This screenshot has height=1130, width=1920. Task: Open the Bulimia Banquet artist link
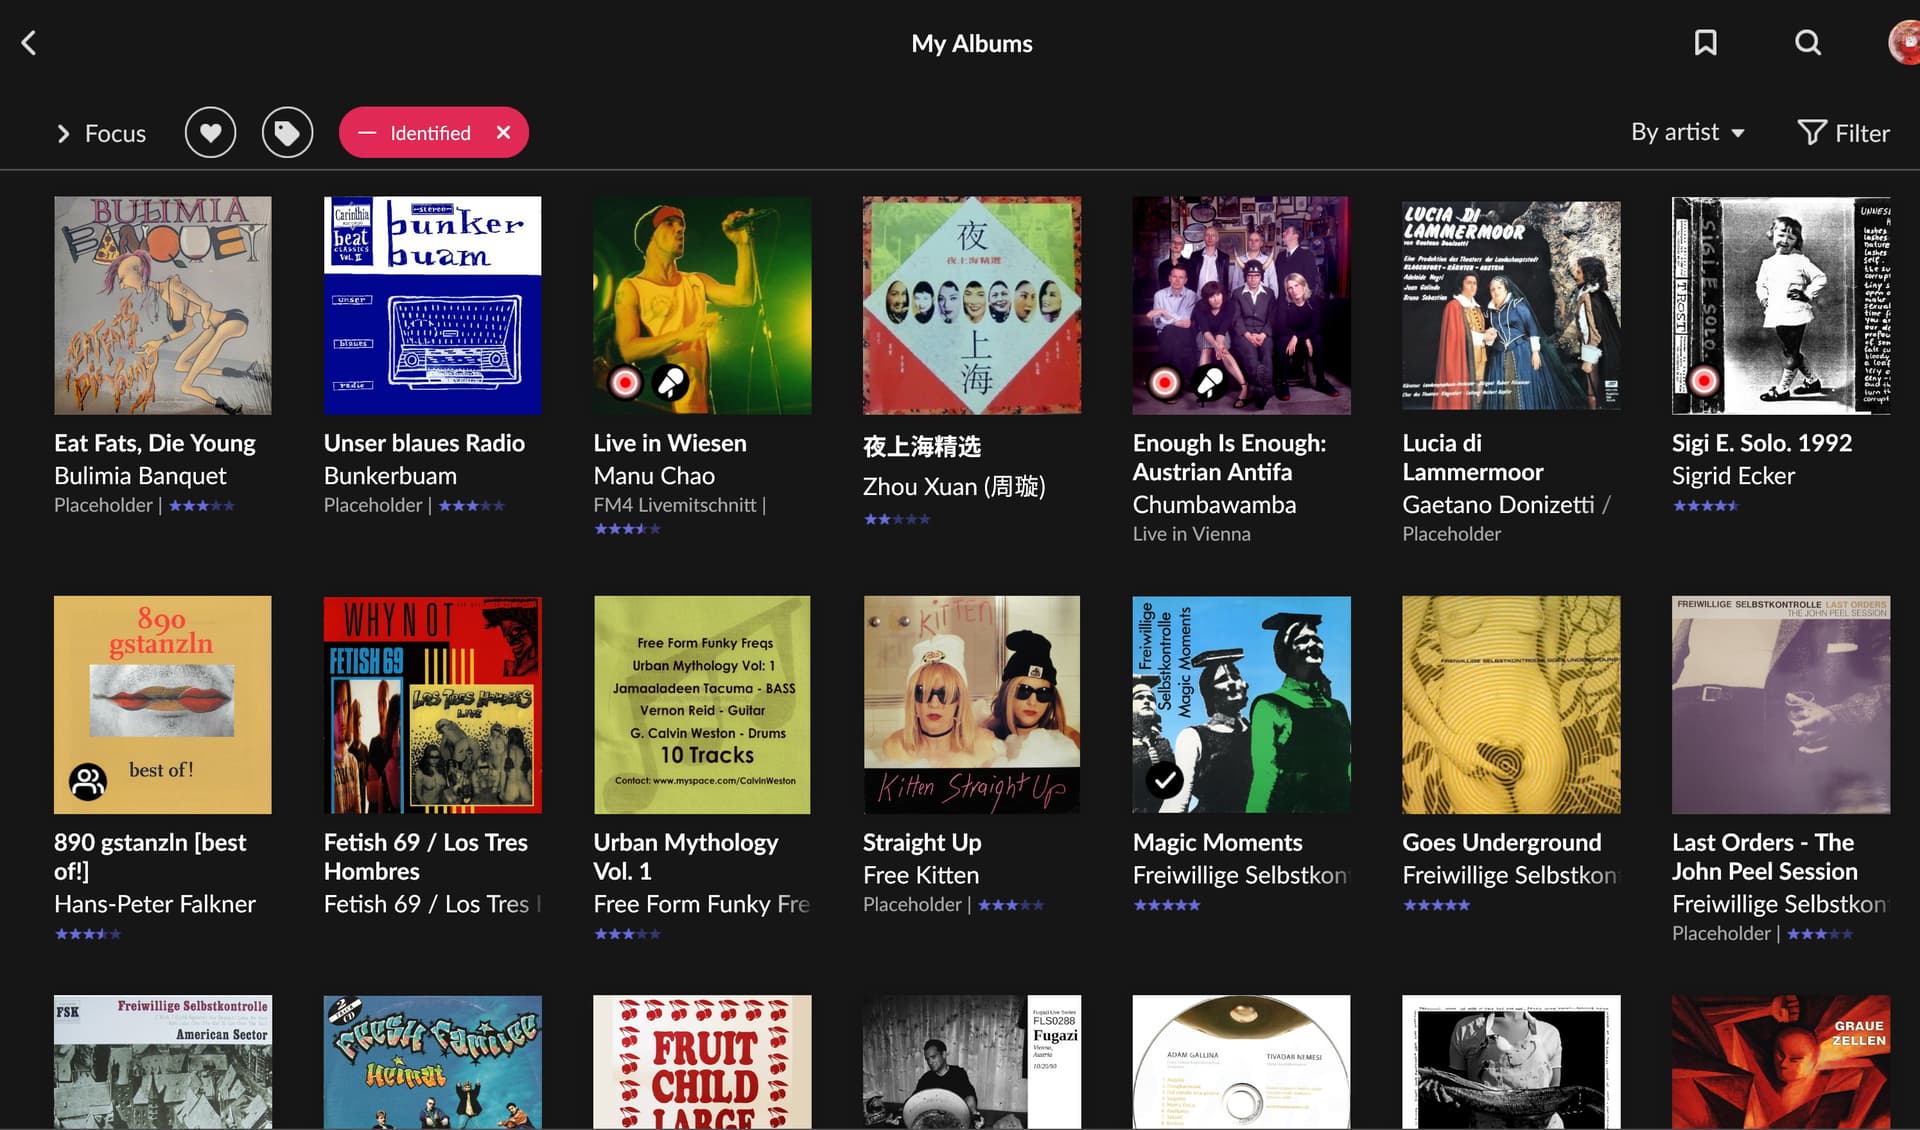pos(140,476)
